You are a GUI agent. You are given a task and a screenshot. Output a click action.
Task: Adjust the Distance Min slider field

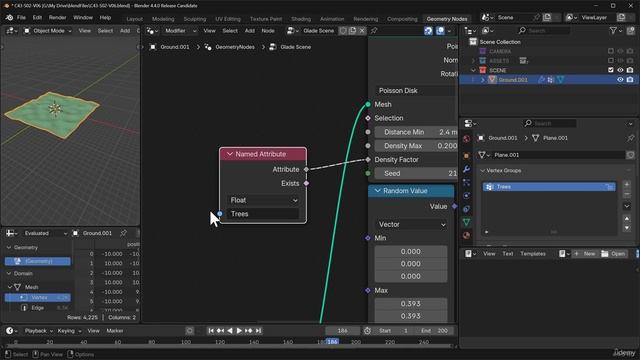[x=416, y=132]
